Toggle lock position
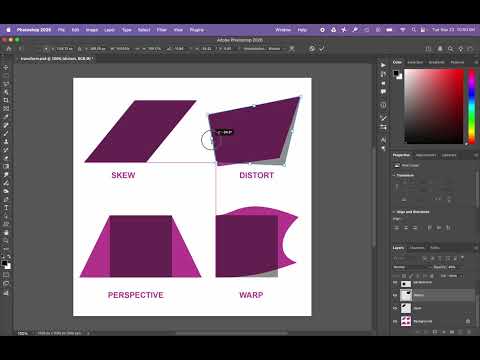The height and width of the screenshot is (360, 480). (x=418, y=276)
